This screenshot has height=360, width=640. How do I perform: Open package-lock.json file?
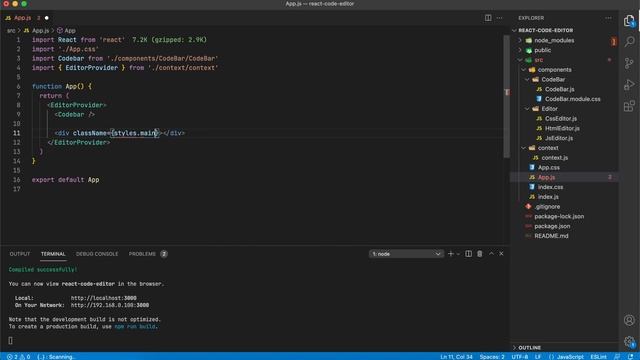[559, 217]
